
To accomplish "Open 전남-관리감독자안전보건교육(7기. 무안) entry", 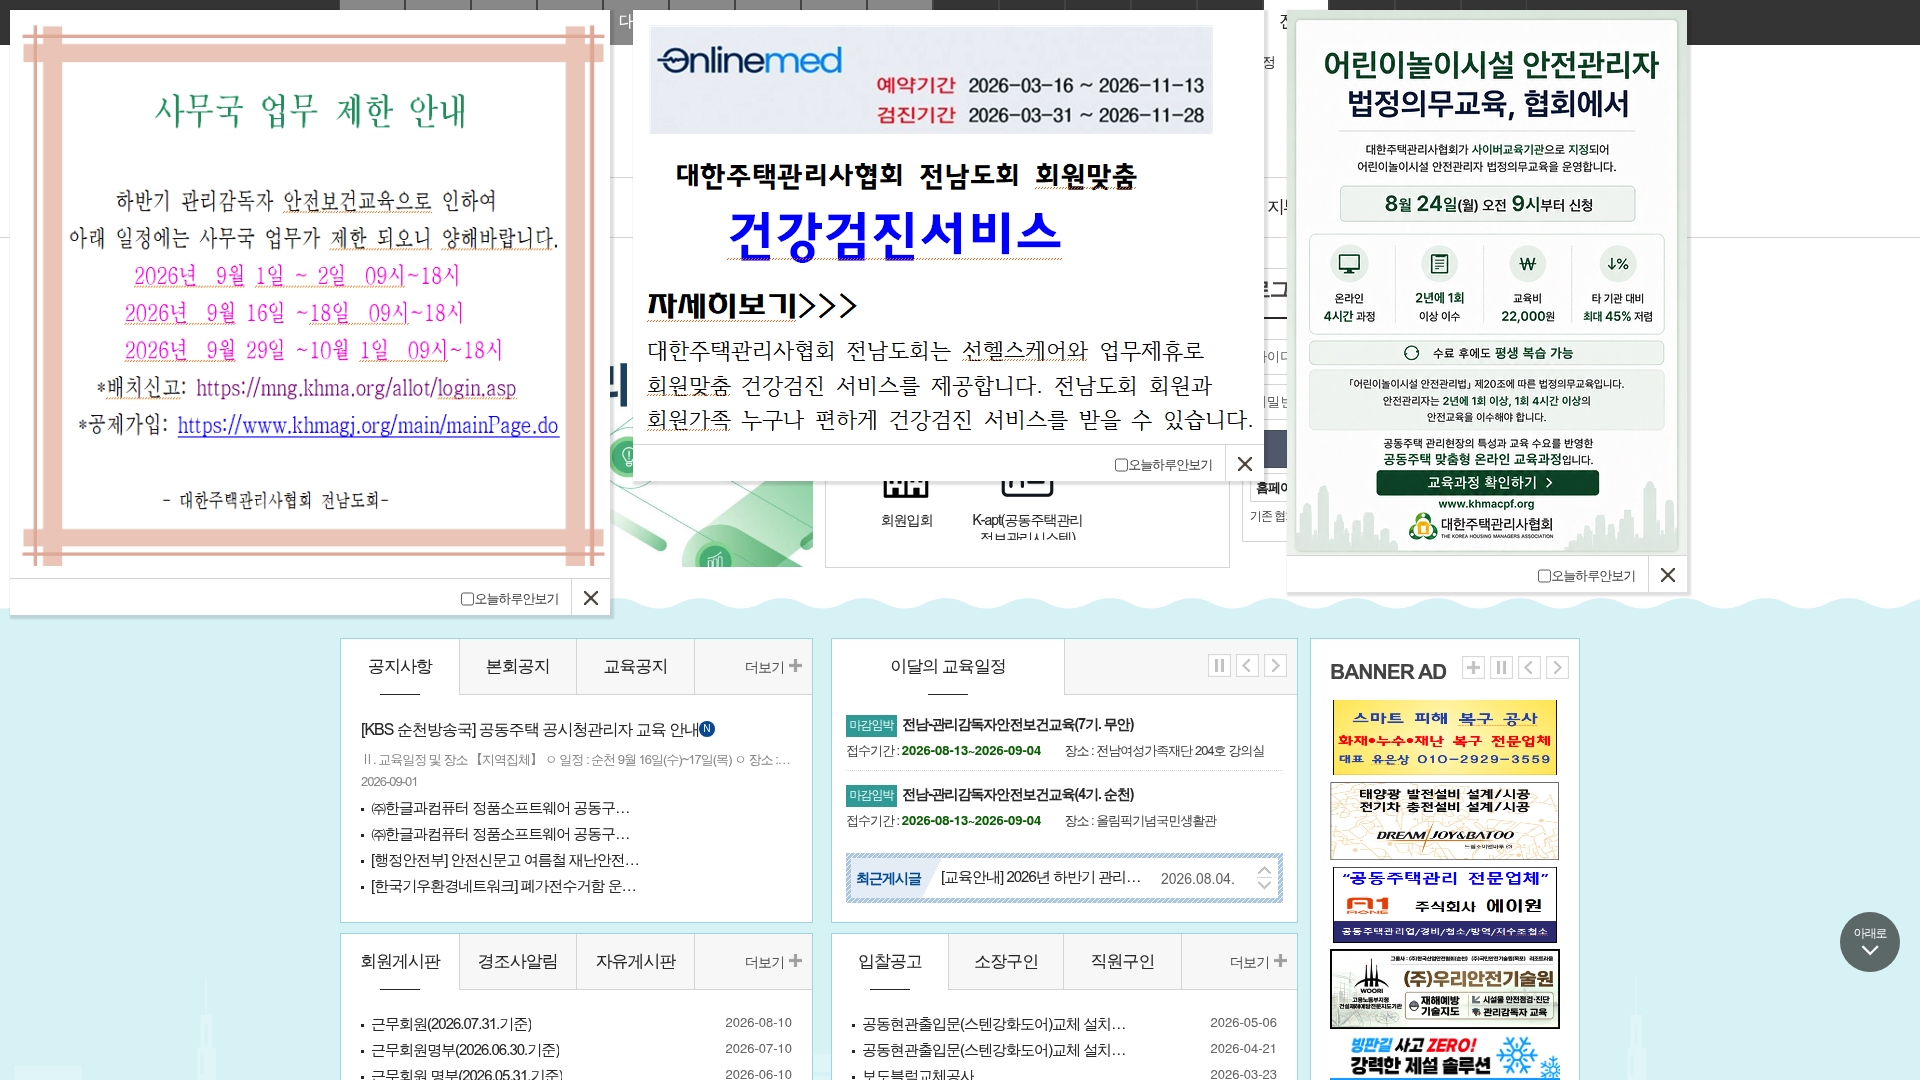I will pyautogui.click(x=1018, y=725).
